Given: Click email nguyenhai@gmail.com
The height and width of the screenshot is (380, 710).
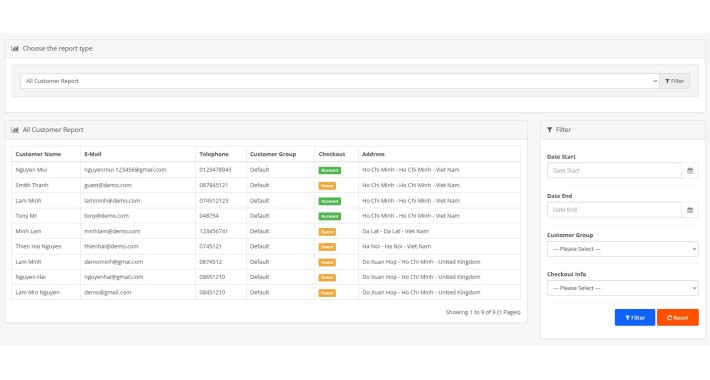Looking at the screenshot, I should point(114,277).
